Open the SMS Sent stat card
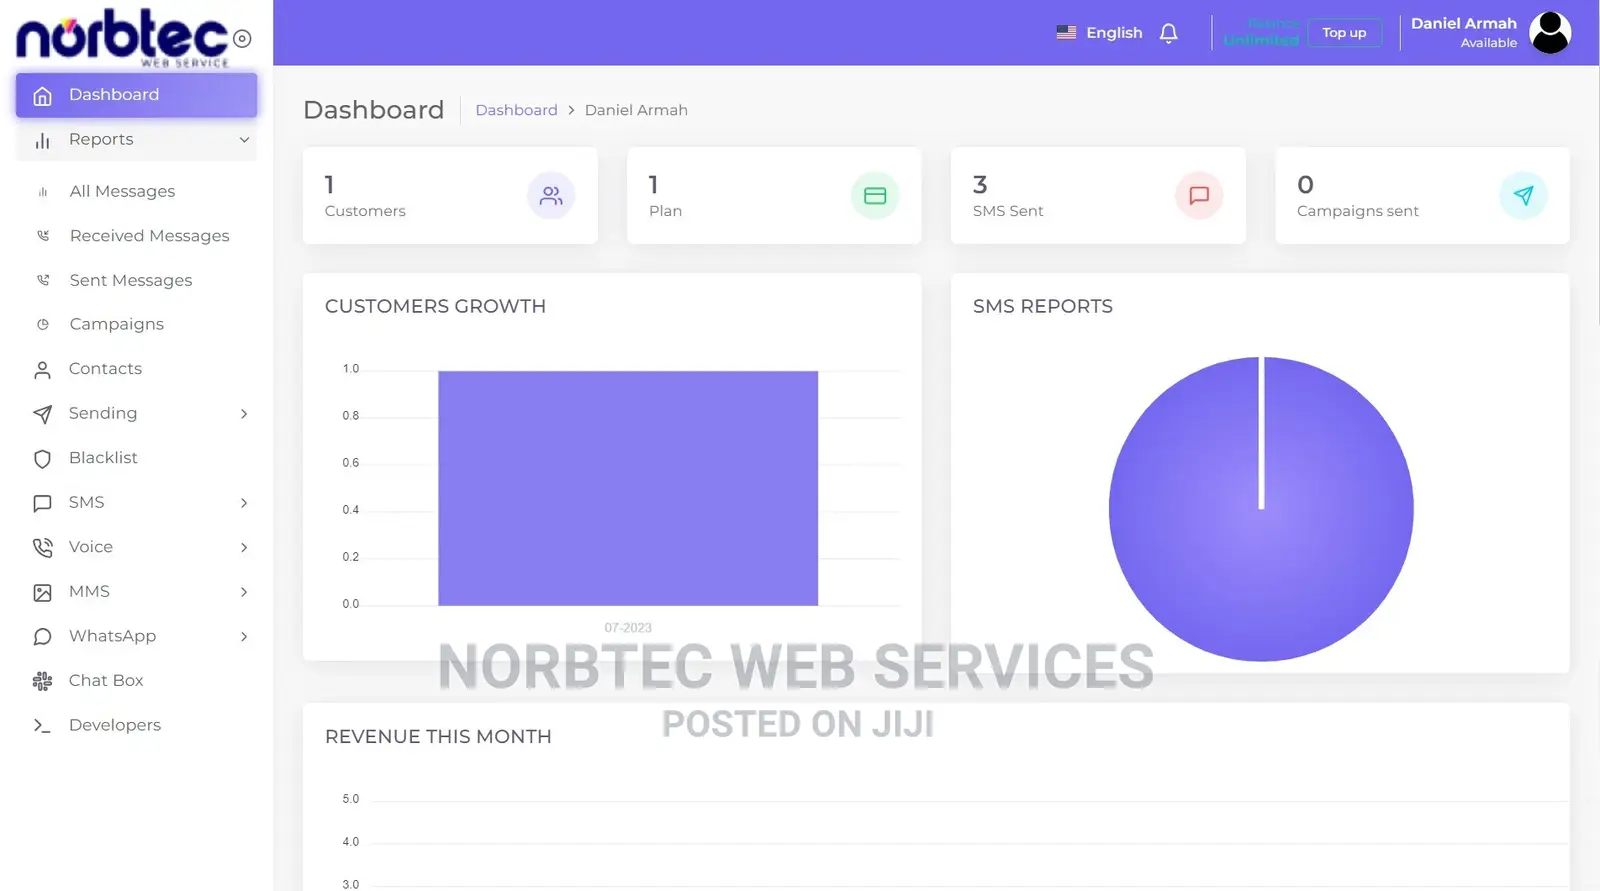Viewport: 1600px width, 891px height. click(1098, 196)
